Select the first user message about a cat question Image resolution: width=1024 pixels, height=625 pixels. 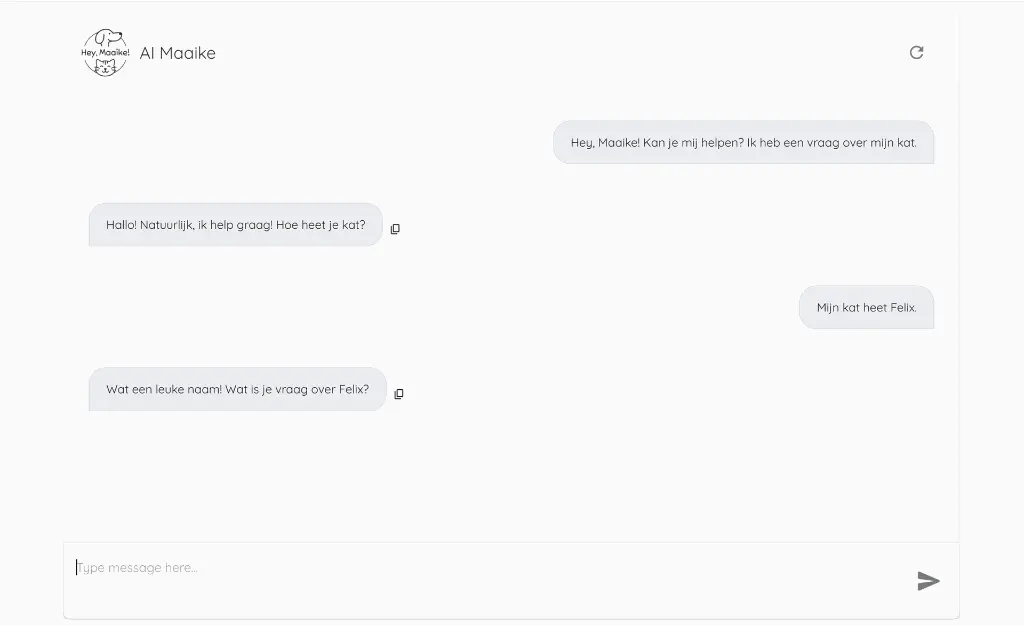744,142
